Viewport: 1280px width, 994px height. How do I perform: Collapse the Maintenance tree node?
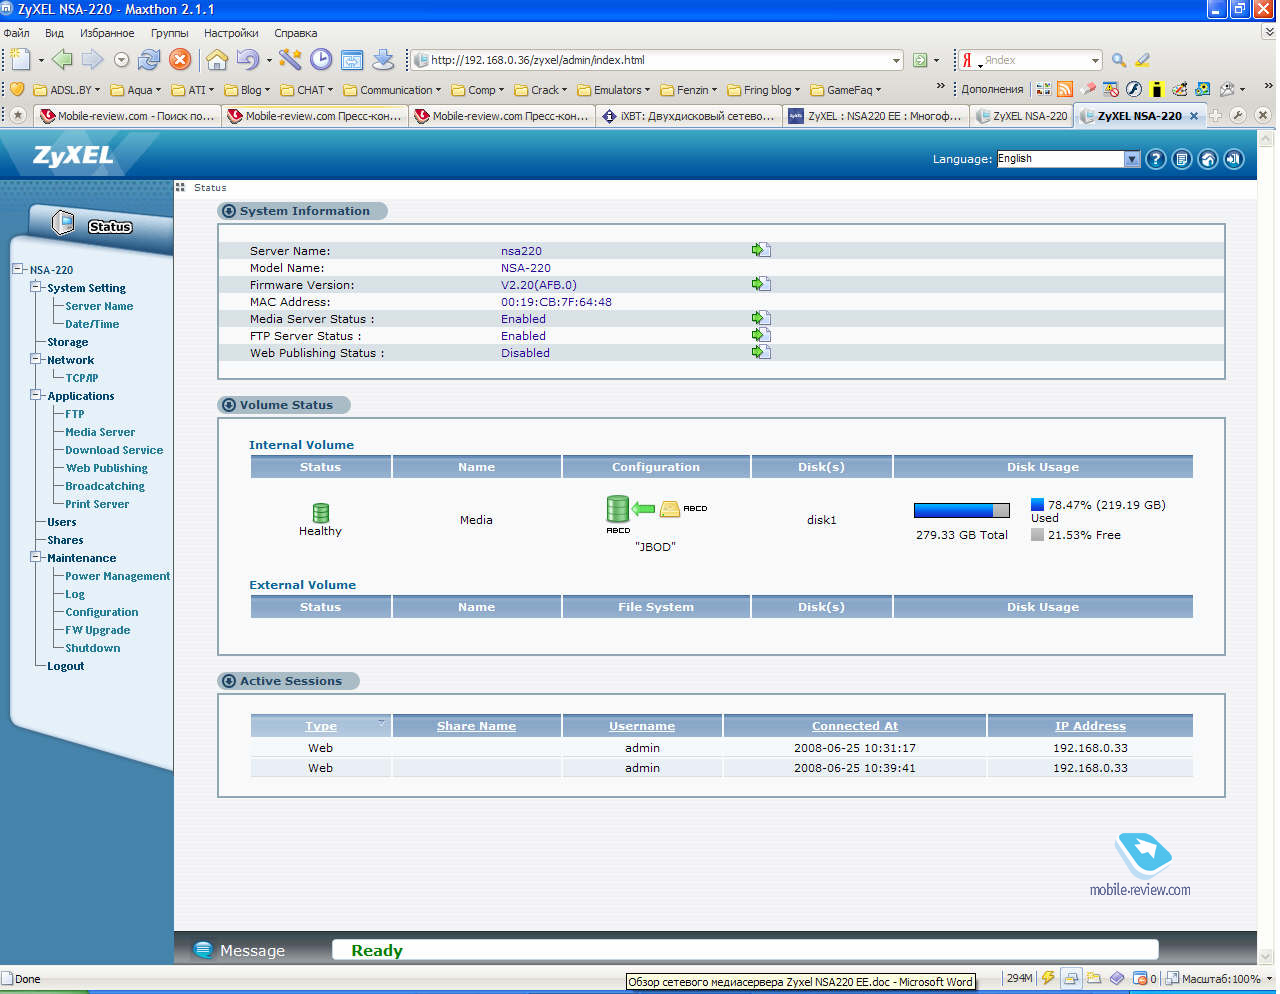(x=36, y=557)
